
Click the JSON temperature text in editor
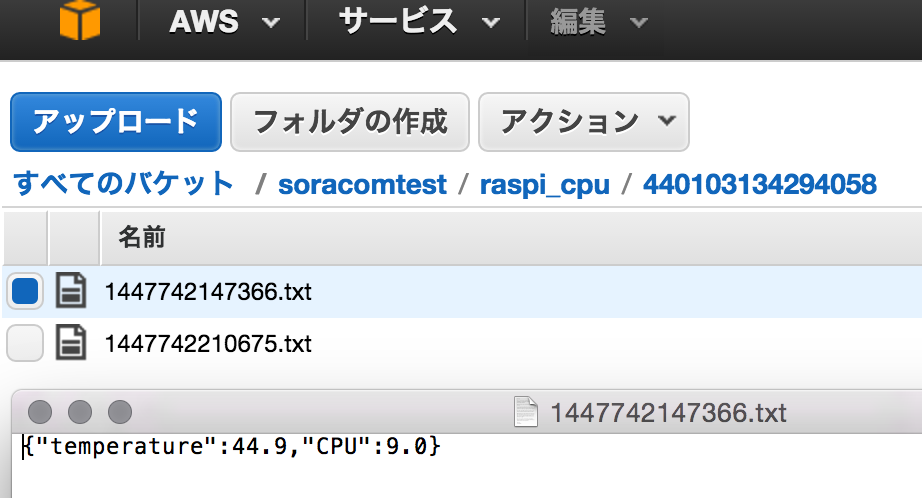click(232, 446)
